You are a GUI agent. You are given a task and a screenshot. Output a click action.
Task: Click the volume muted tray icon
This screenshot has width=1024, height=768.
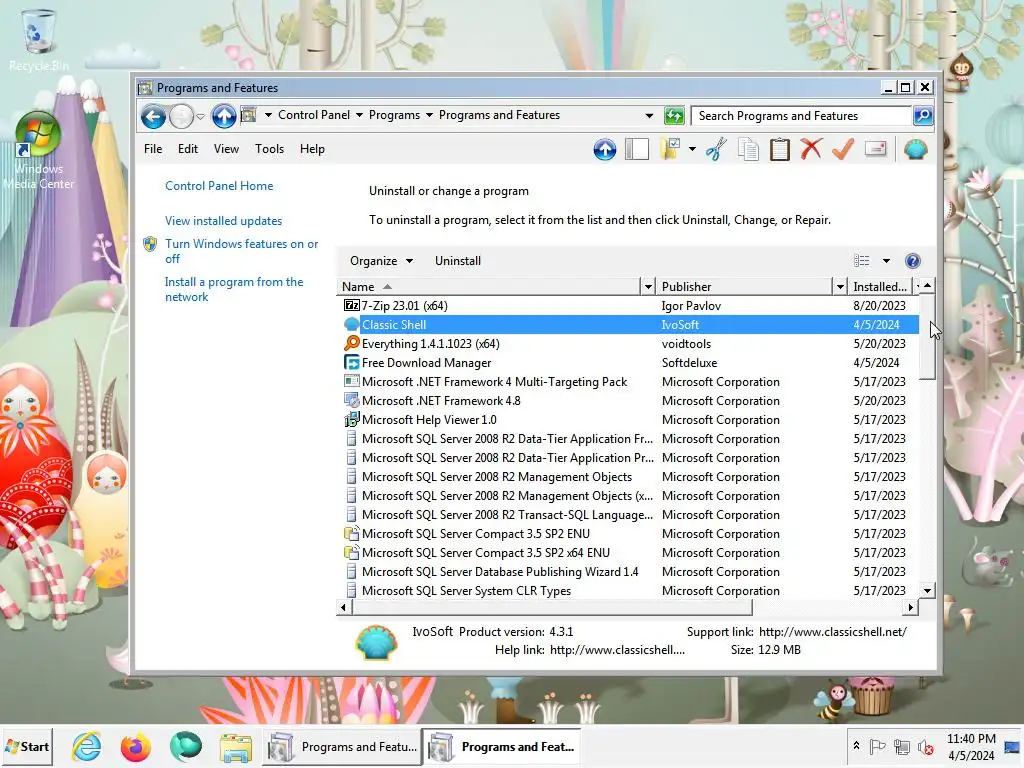click(x=925, y=747)
